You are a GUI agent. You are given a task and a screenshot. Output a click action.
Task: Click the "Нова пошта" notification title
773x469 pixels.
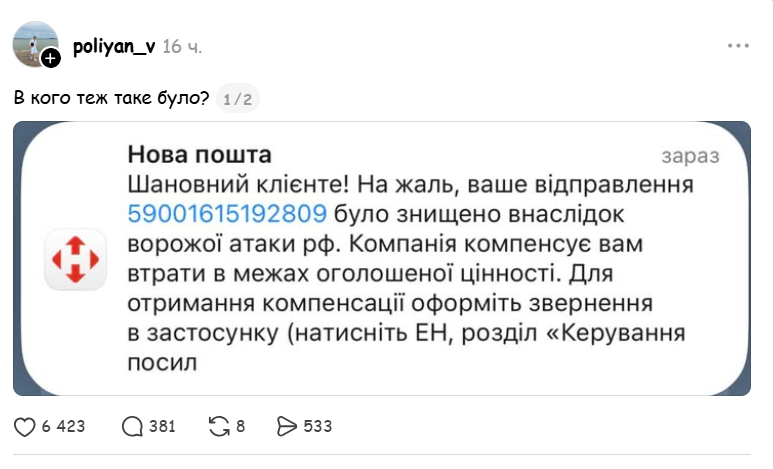pos(199,156)
